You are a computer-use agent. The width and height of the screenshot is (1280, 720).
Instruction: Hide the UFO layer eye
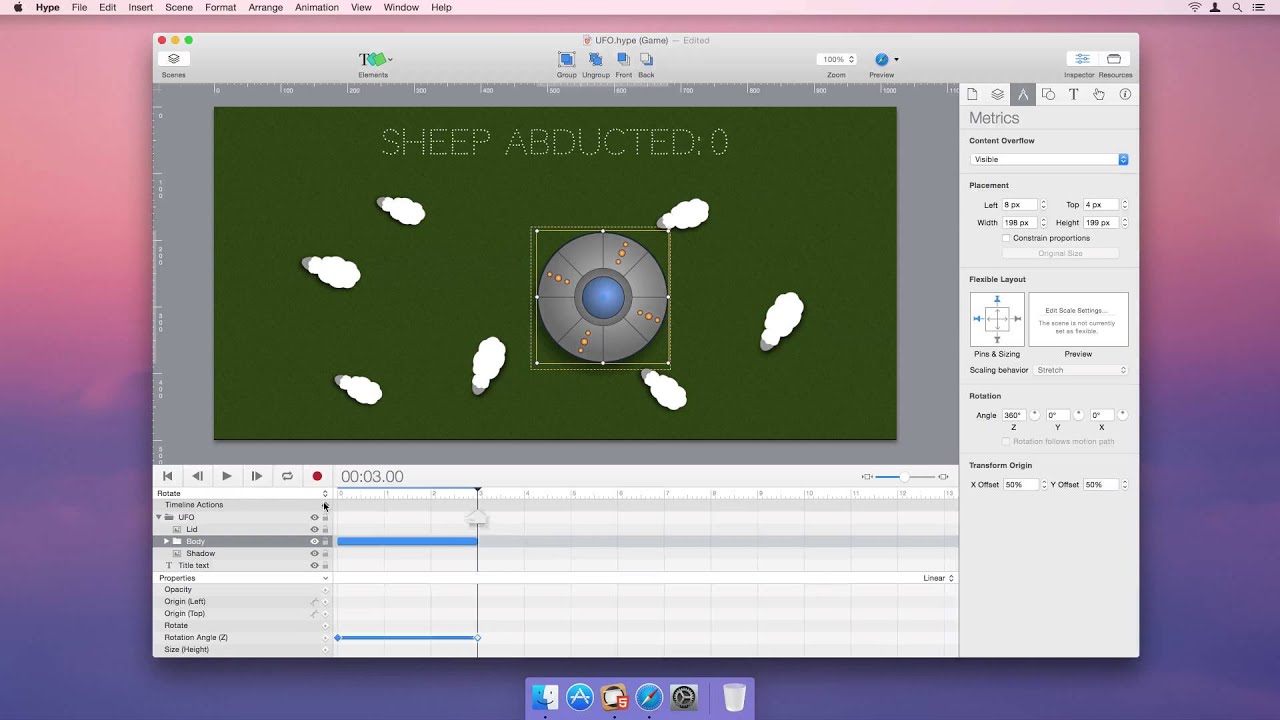[314, 517]
